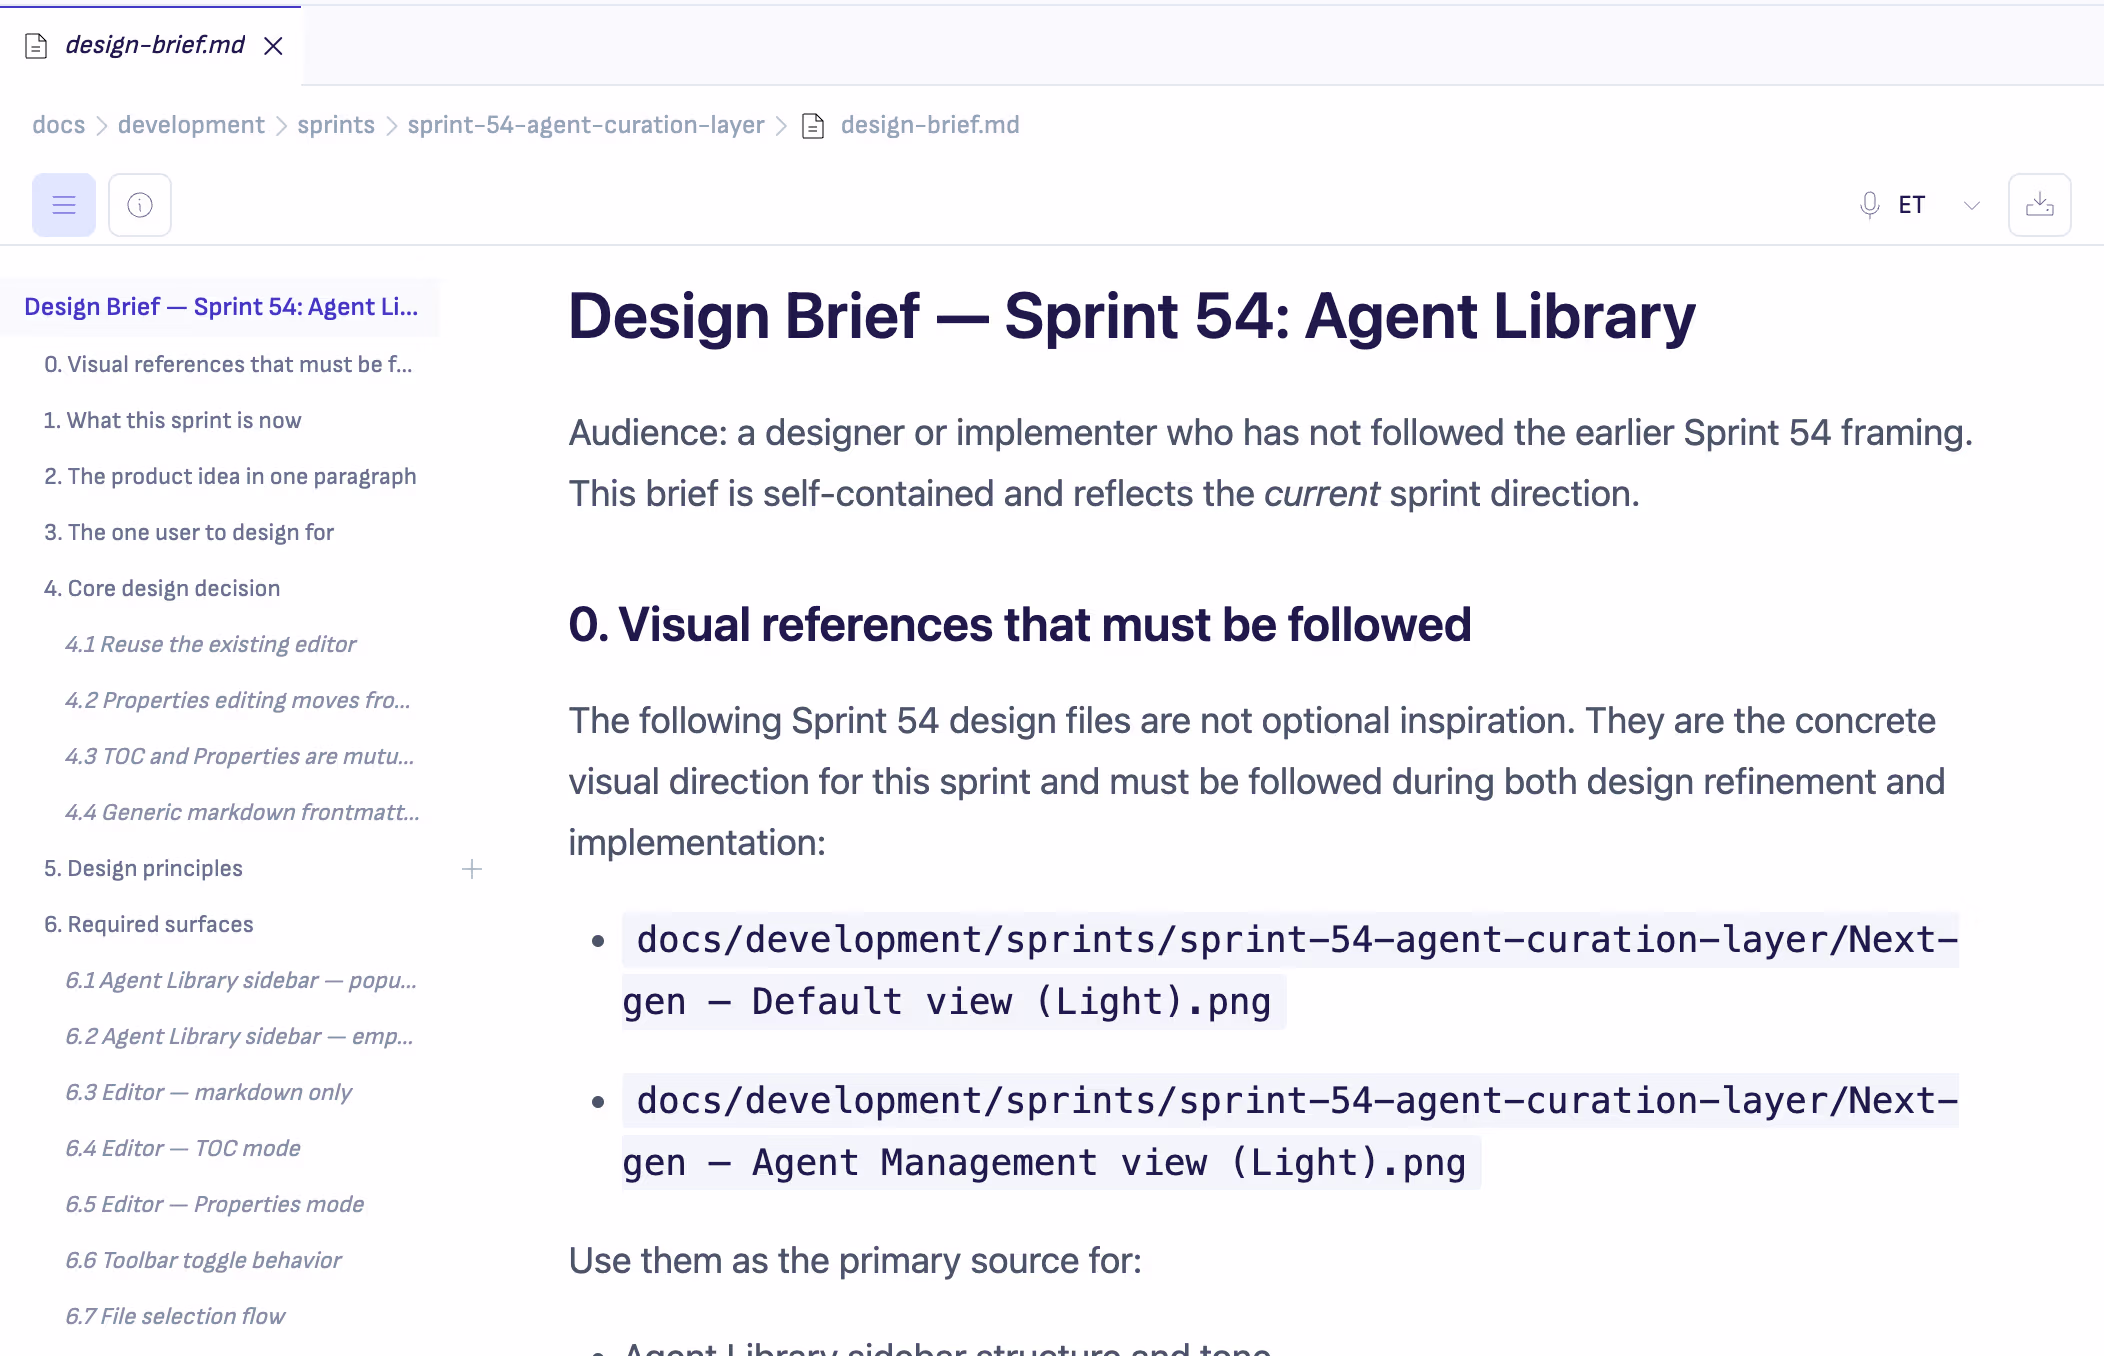Viewport: 2104px width, 1356px height.
Task: Open 6.5 Editor — Properties mode
Action: click(215, 1204)
